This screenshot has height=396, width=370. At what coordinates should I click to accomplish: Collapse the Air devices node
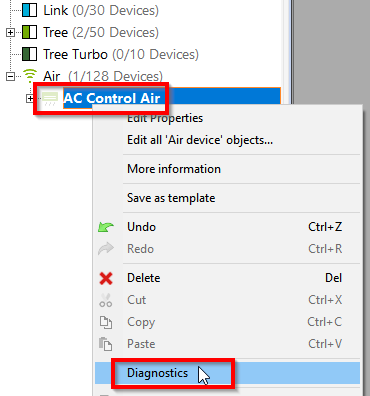point(10,77)
